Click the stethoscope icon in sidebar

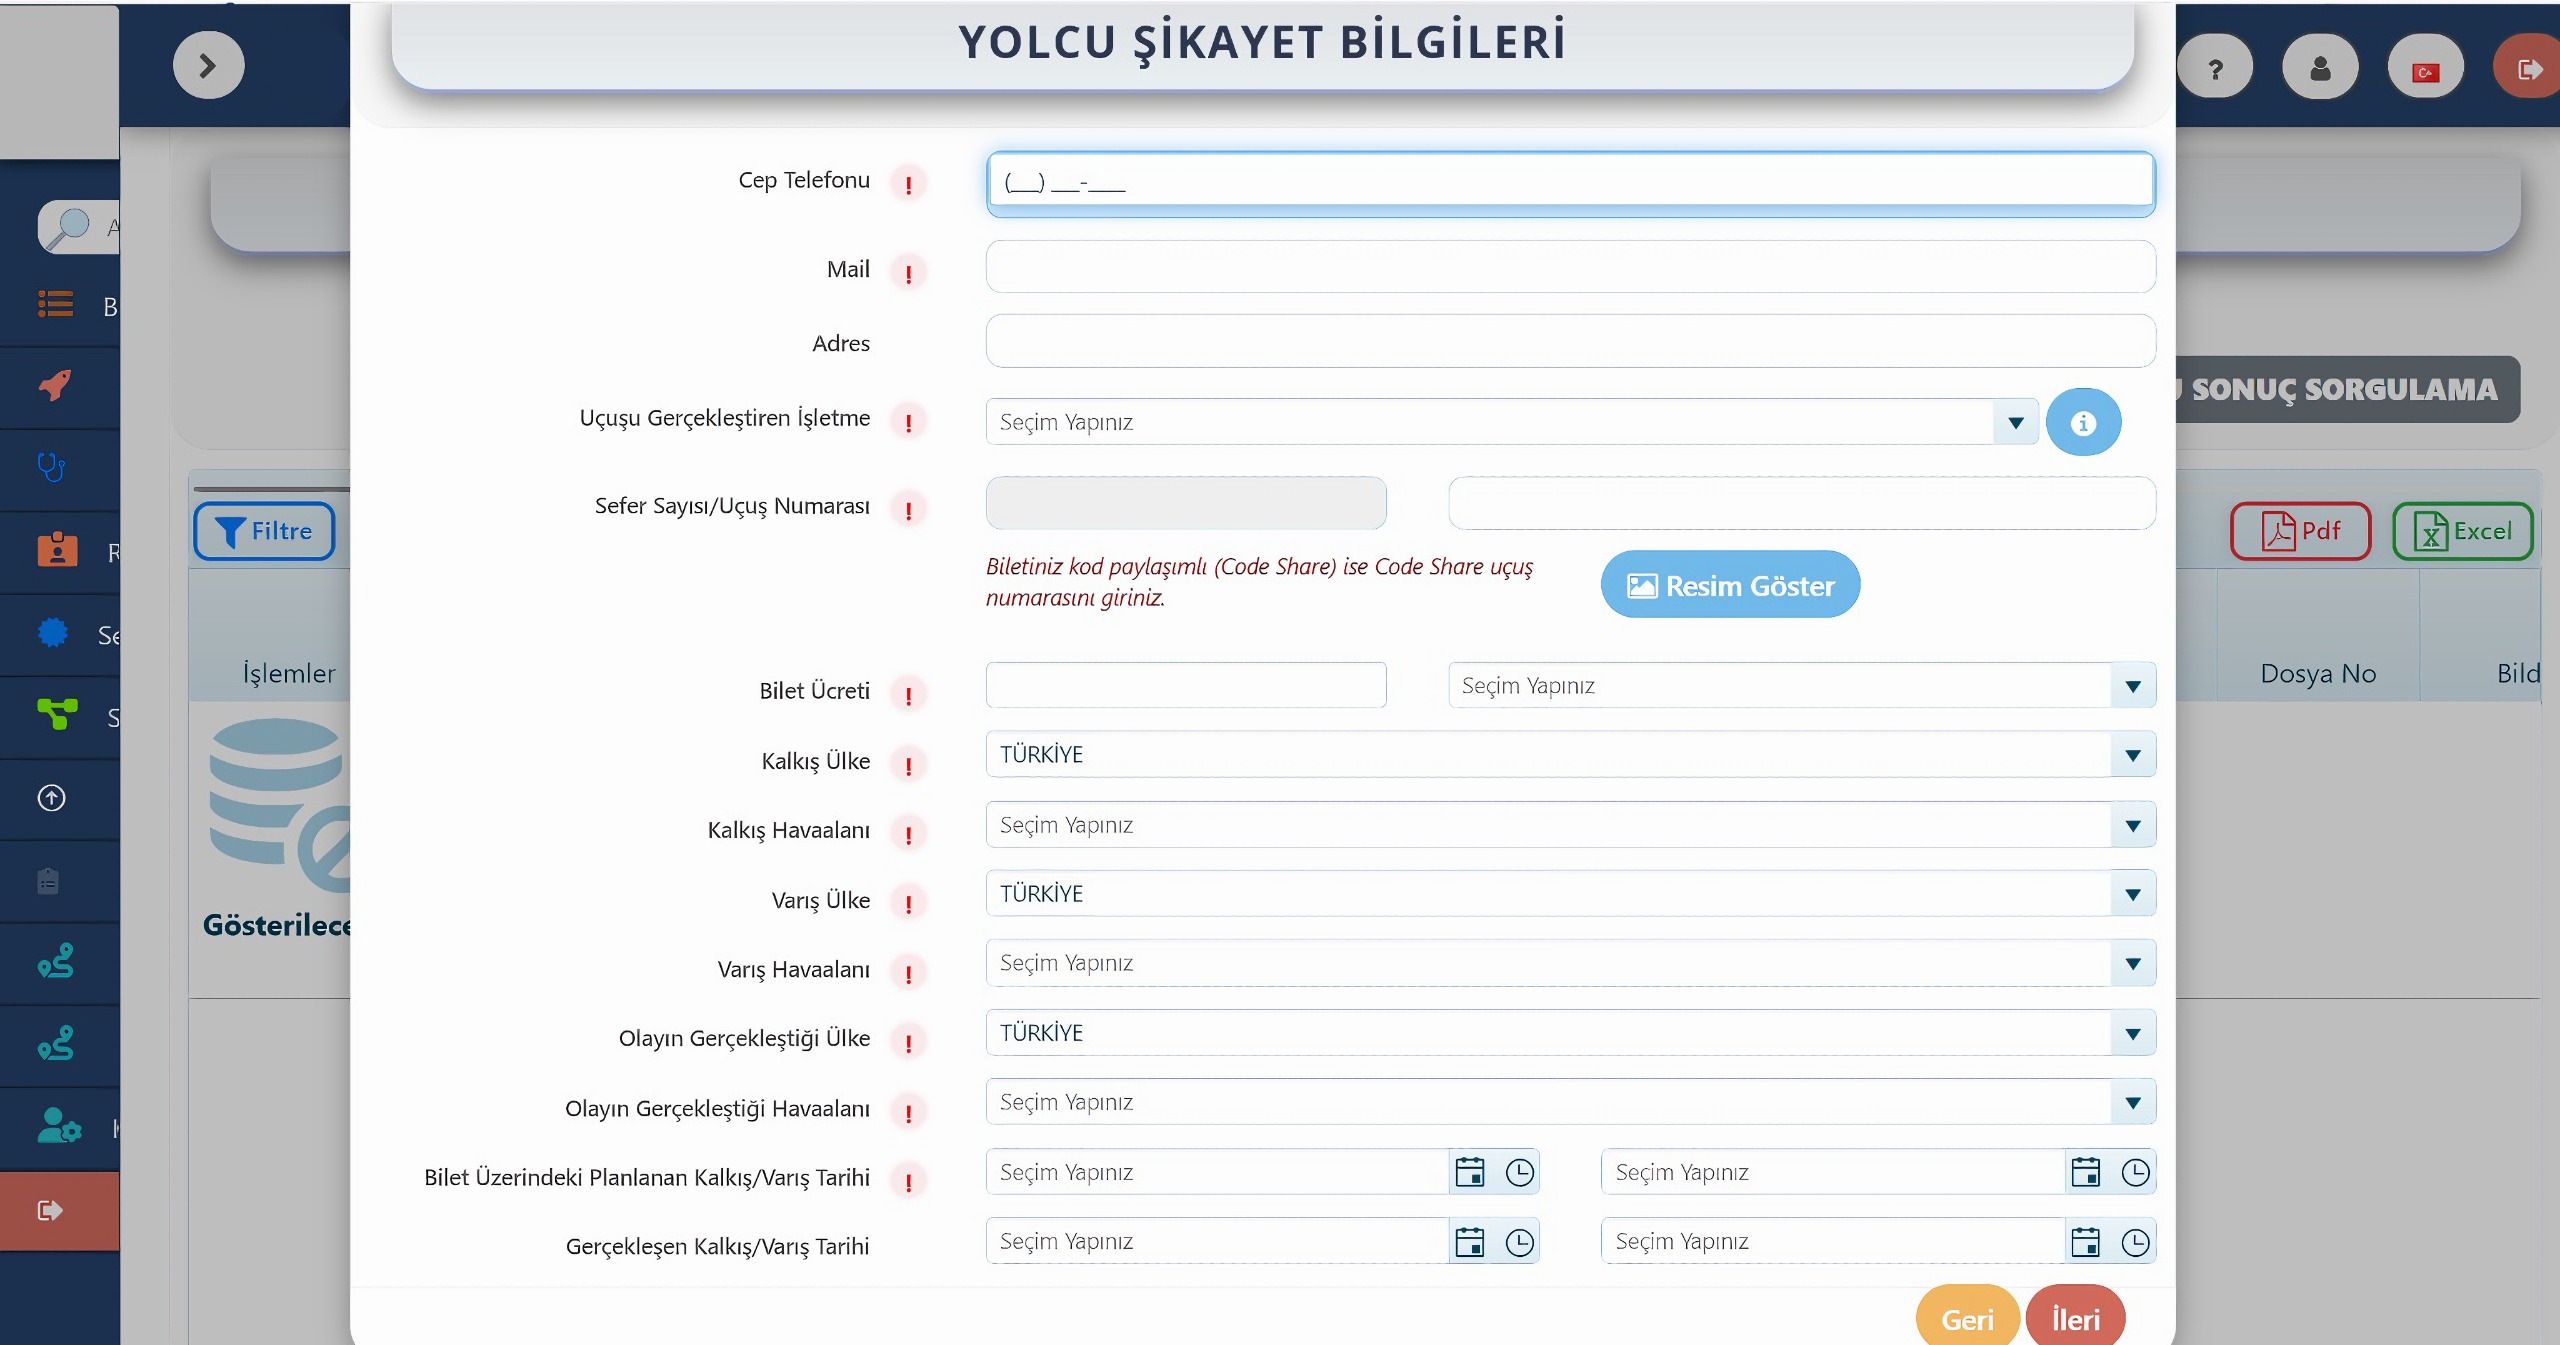(51, 467)
